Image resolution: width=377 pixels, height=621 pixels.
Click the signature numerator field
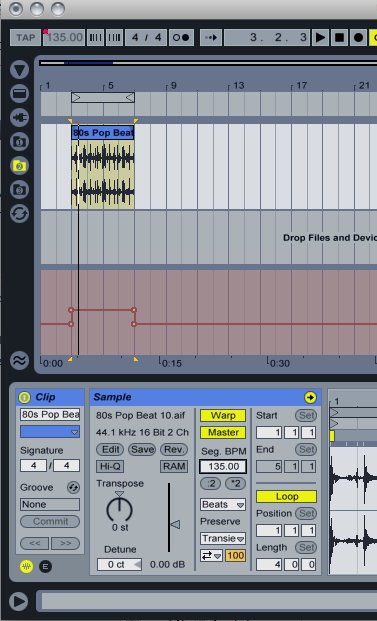coord(34,466)
